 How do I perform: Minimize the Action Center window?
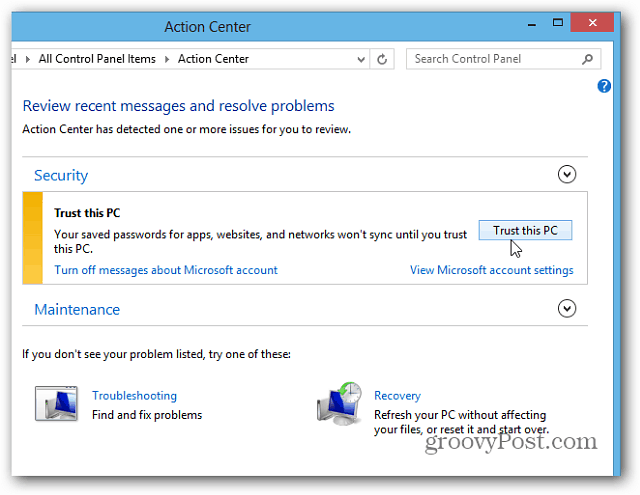(531, 24)
